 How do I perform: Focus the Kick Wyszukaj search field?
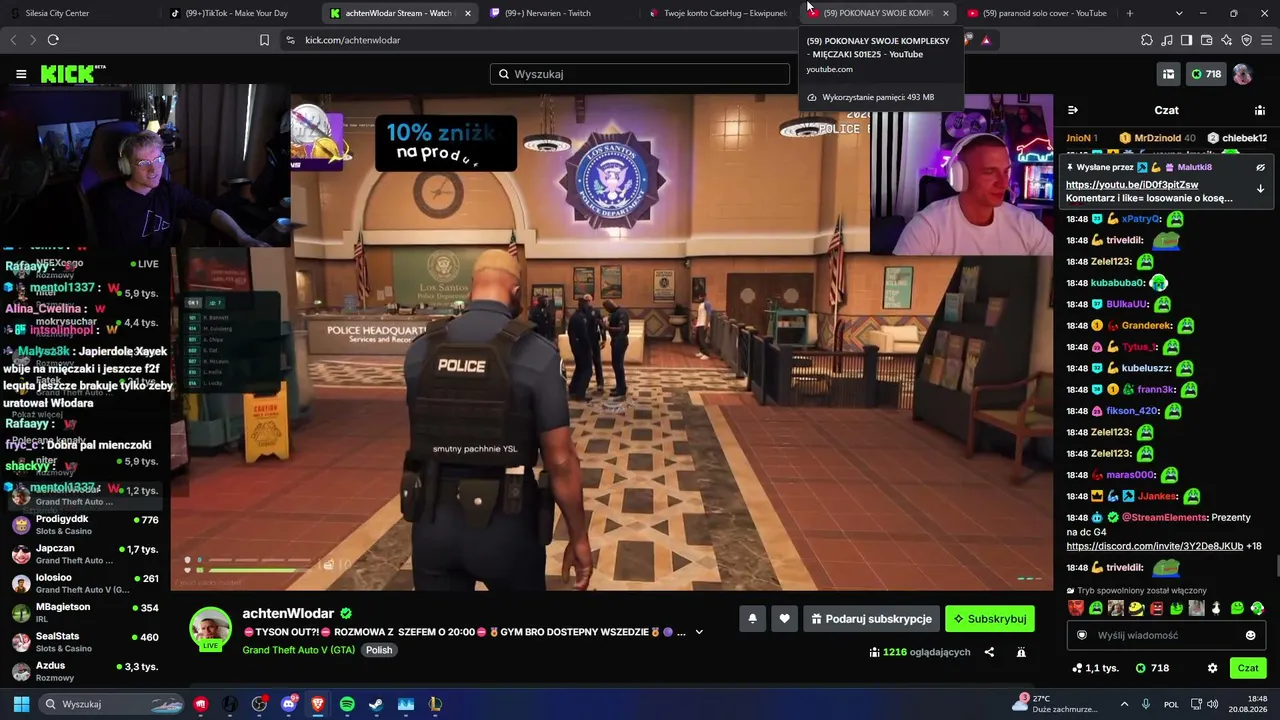click(x=640, y=74)
